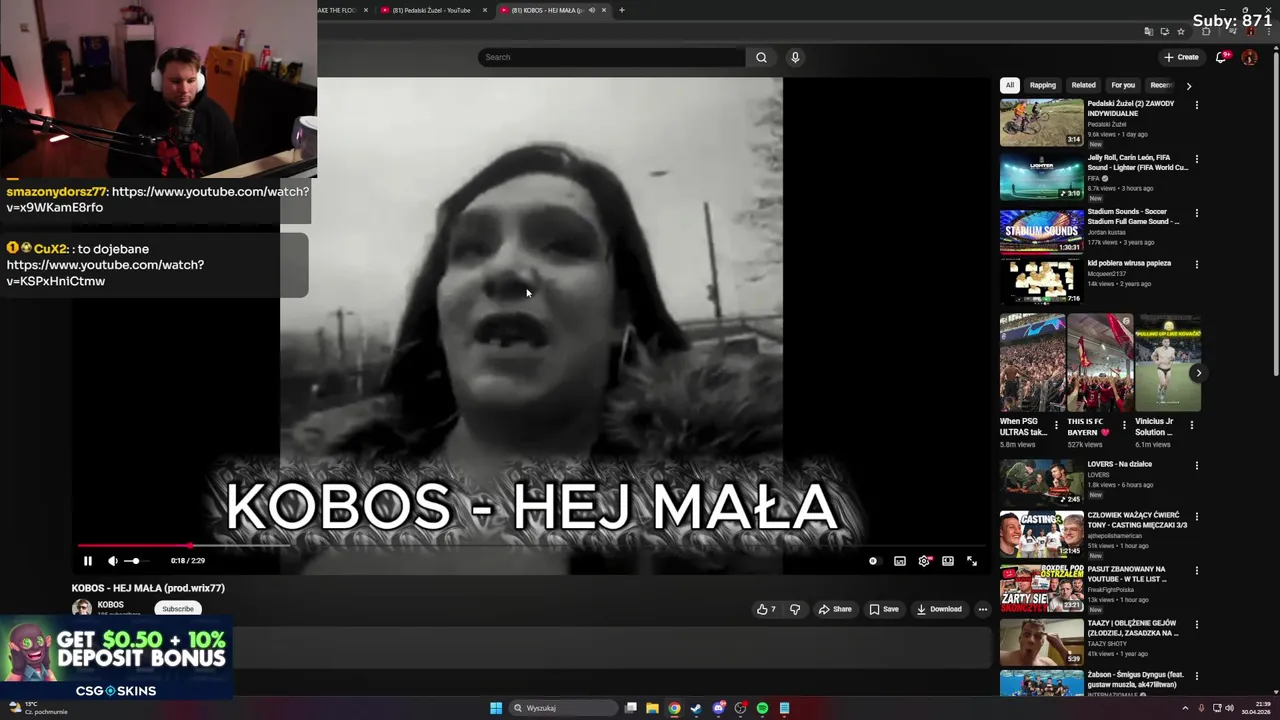
Task: Start voice search with the microphone
Action: 795,57
